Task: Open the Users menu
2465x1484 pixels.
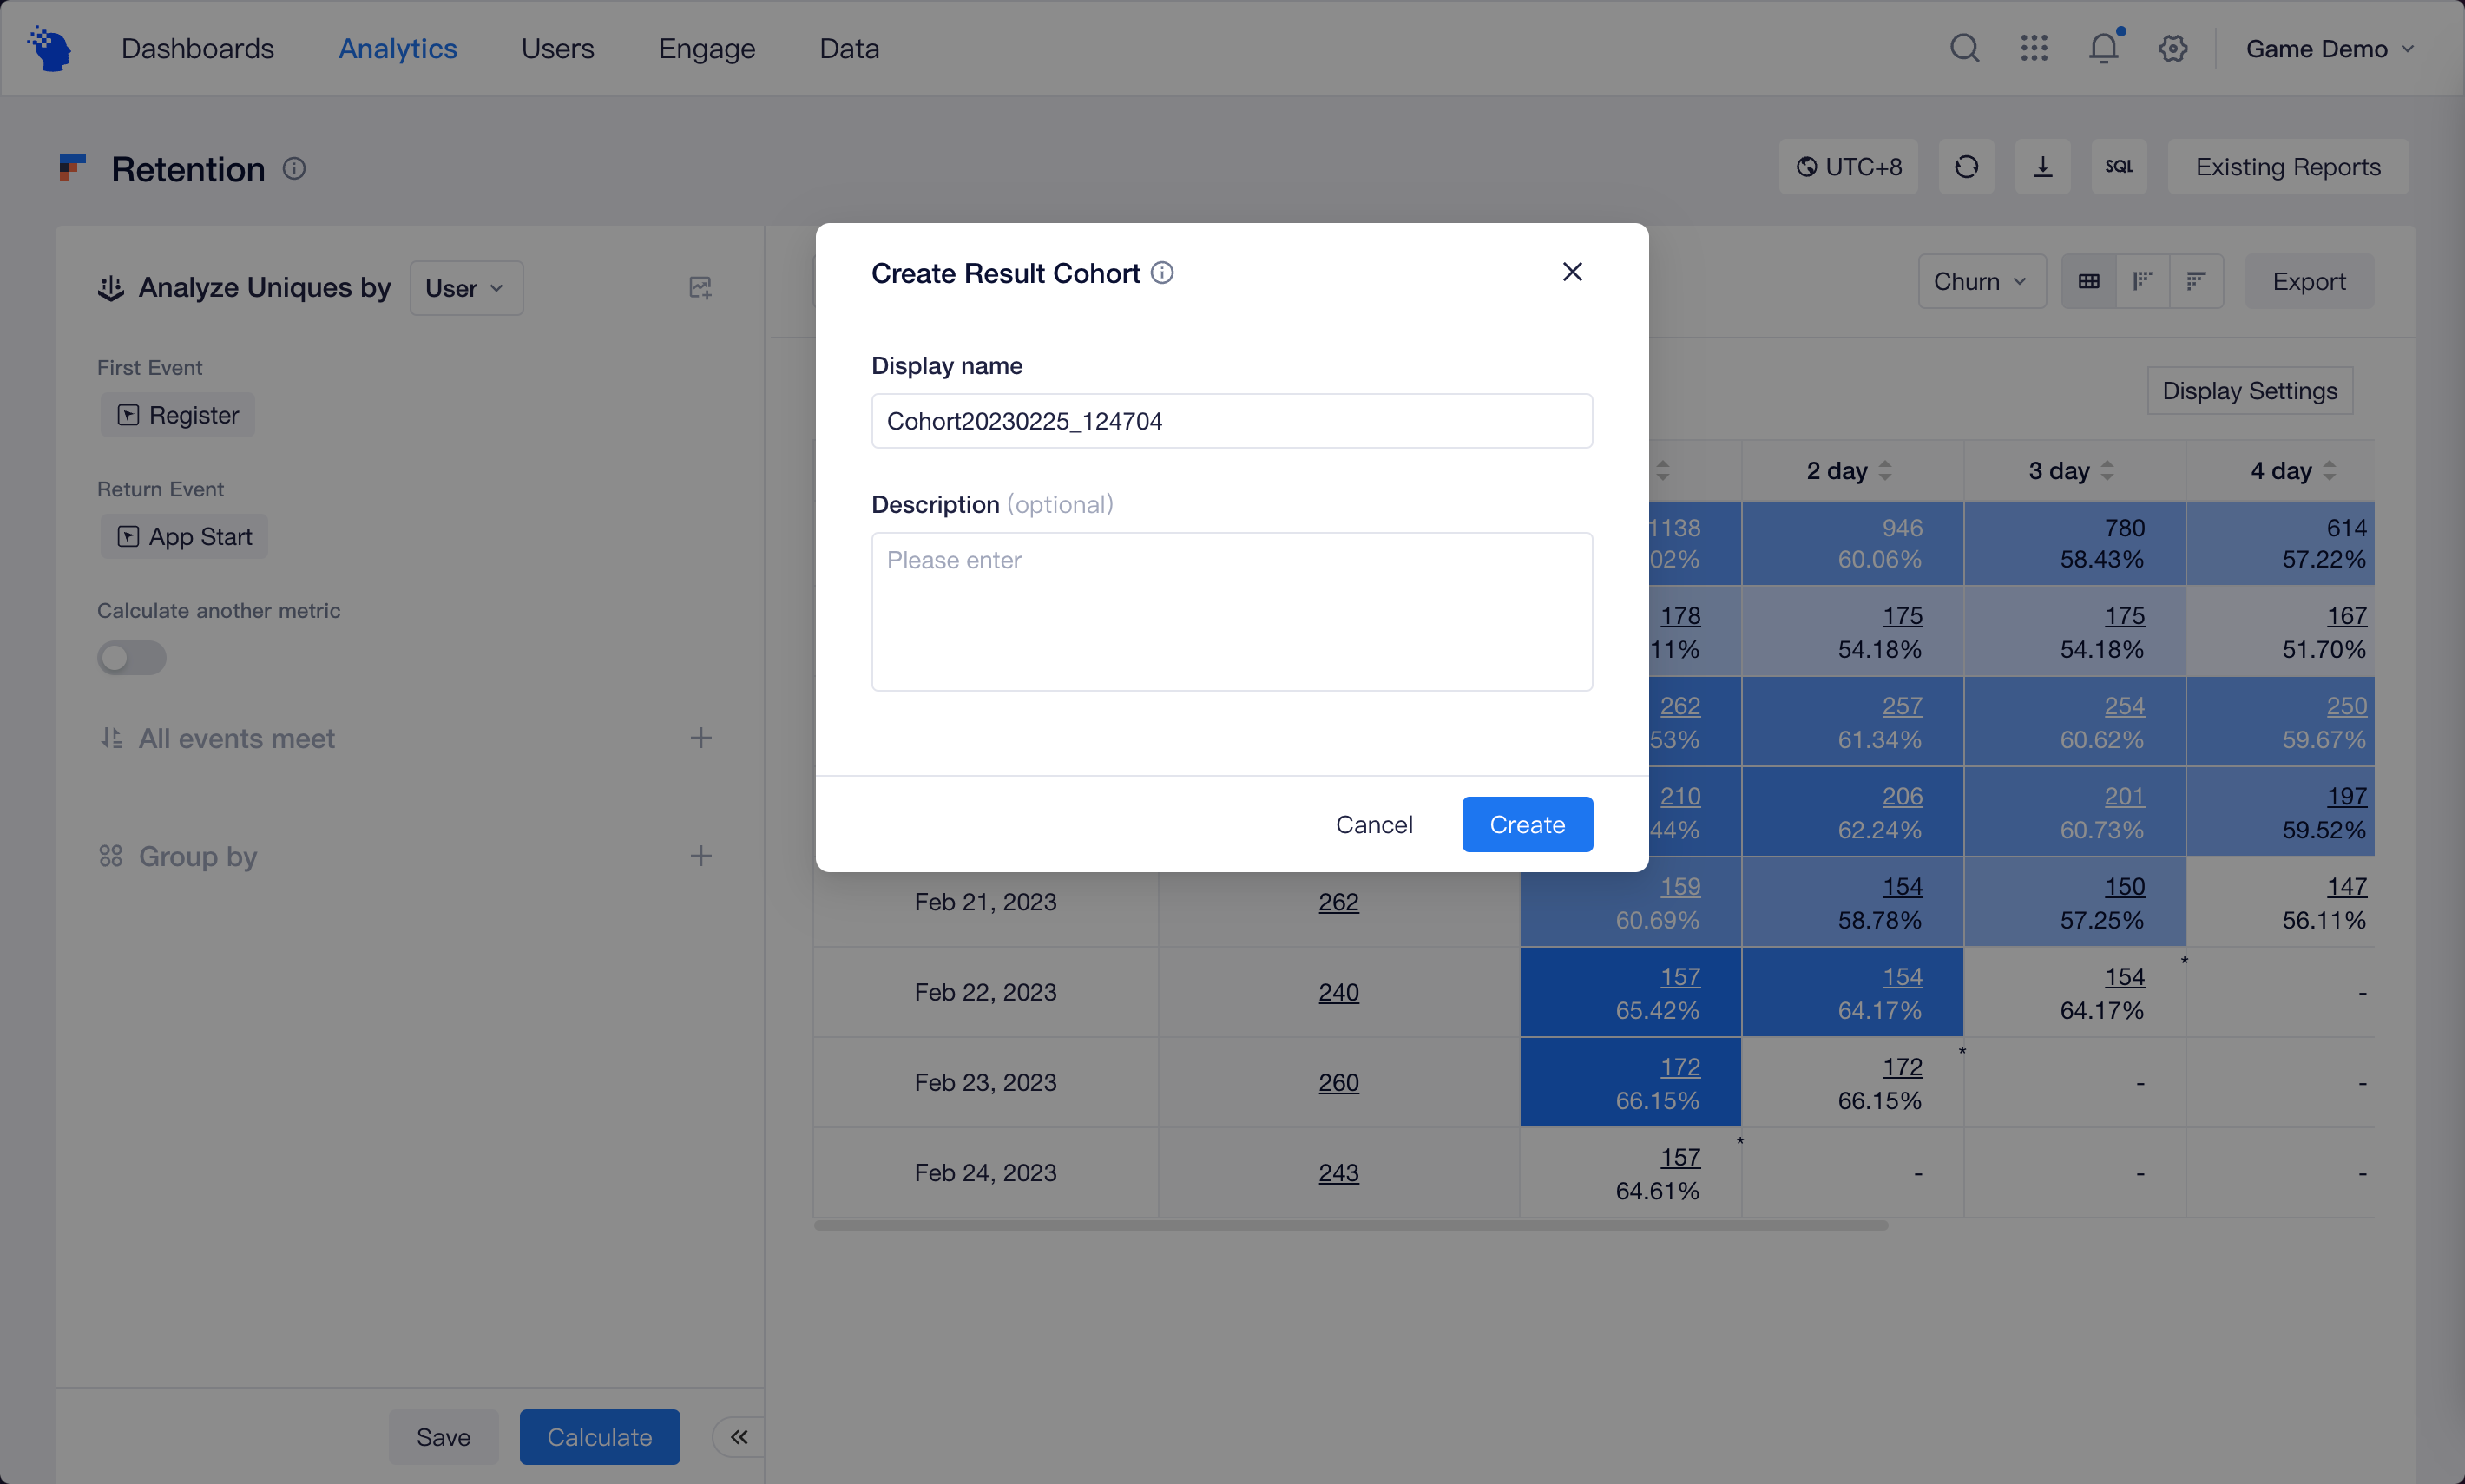Action: [x=558, y=48]
